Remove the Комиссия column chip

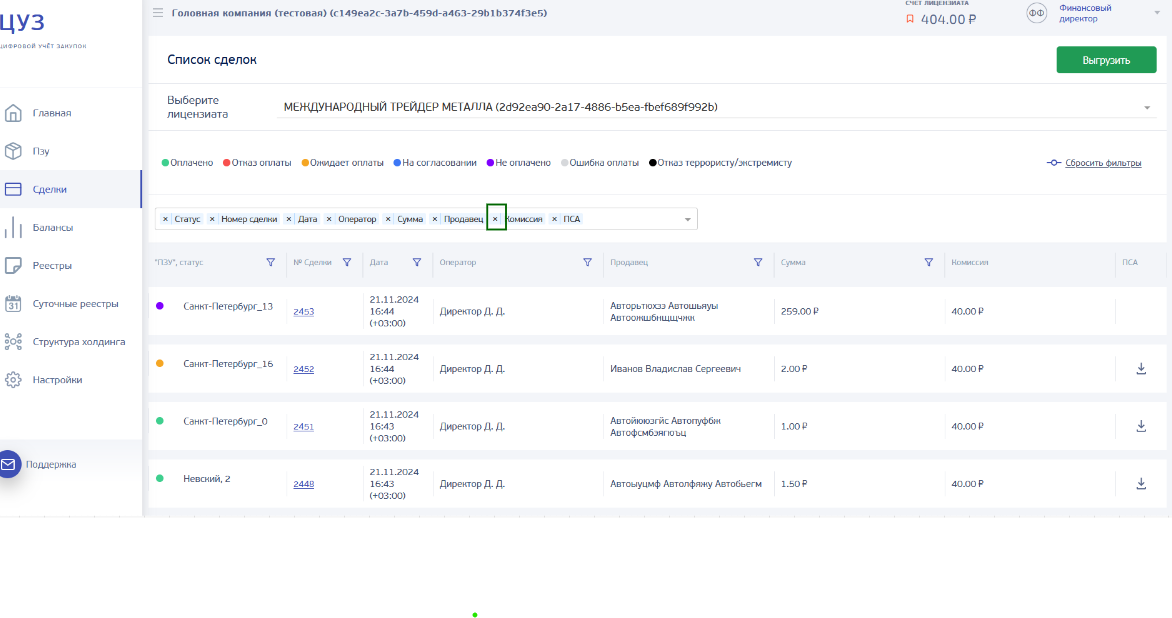tap(496, 219)
